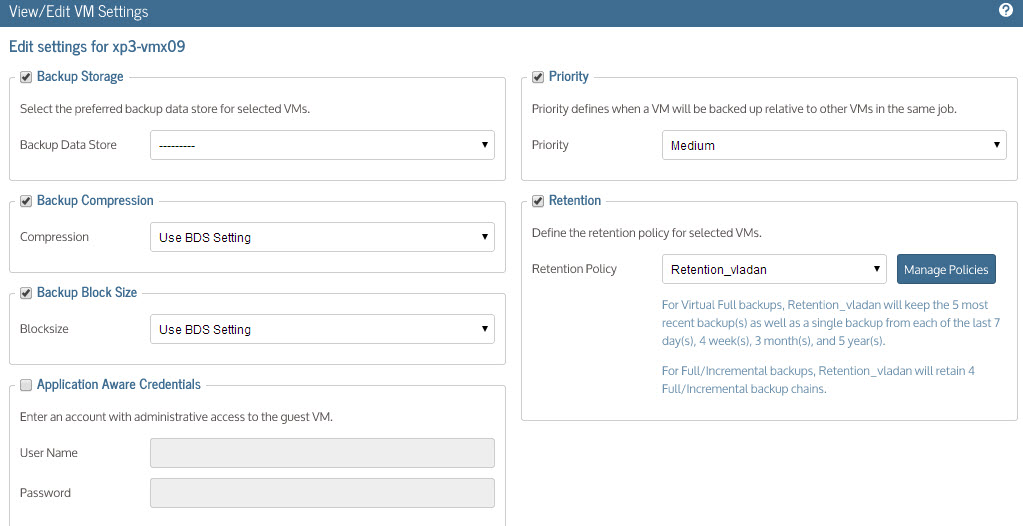1023x526 pixels.
Task: Uncheck the Backup Storage checkbox
Action: 26,77
